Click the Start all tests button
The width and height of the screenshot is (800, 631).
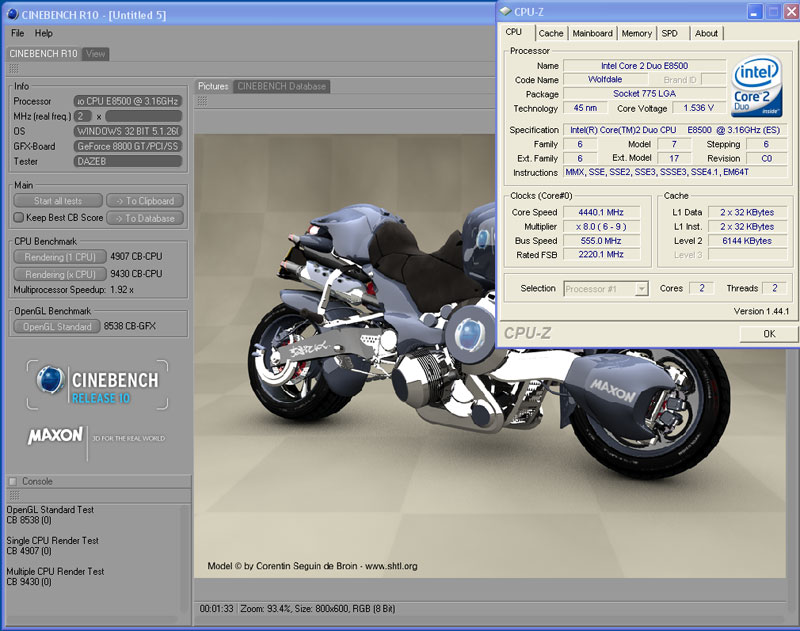[58, 201]
